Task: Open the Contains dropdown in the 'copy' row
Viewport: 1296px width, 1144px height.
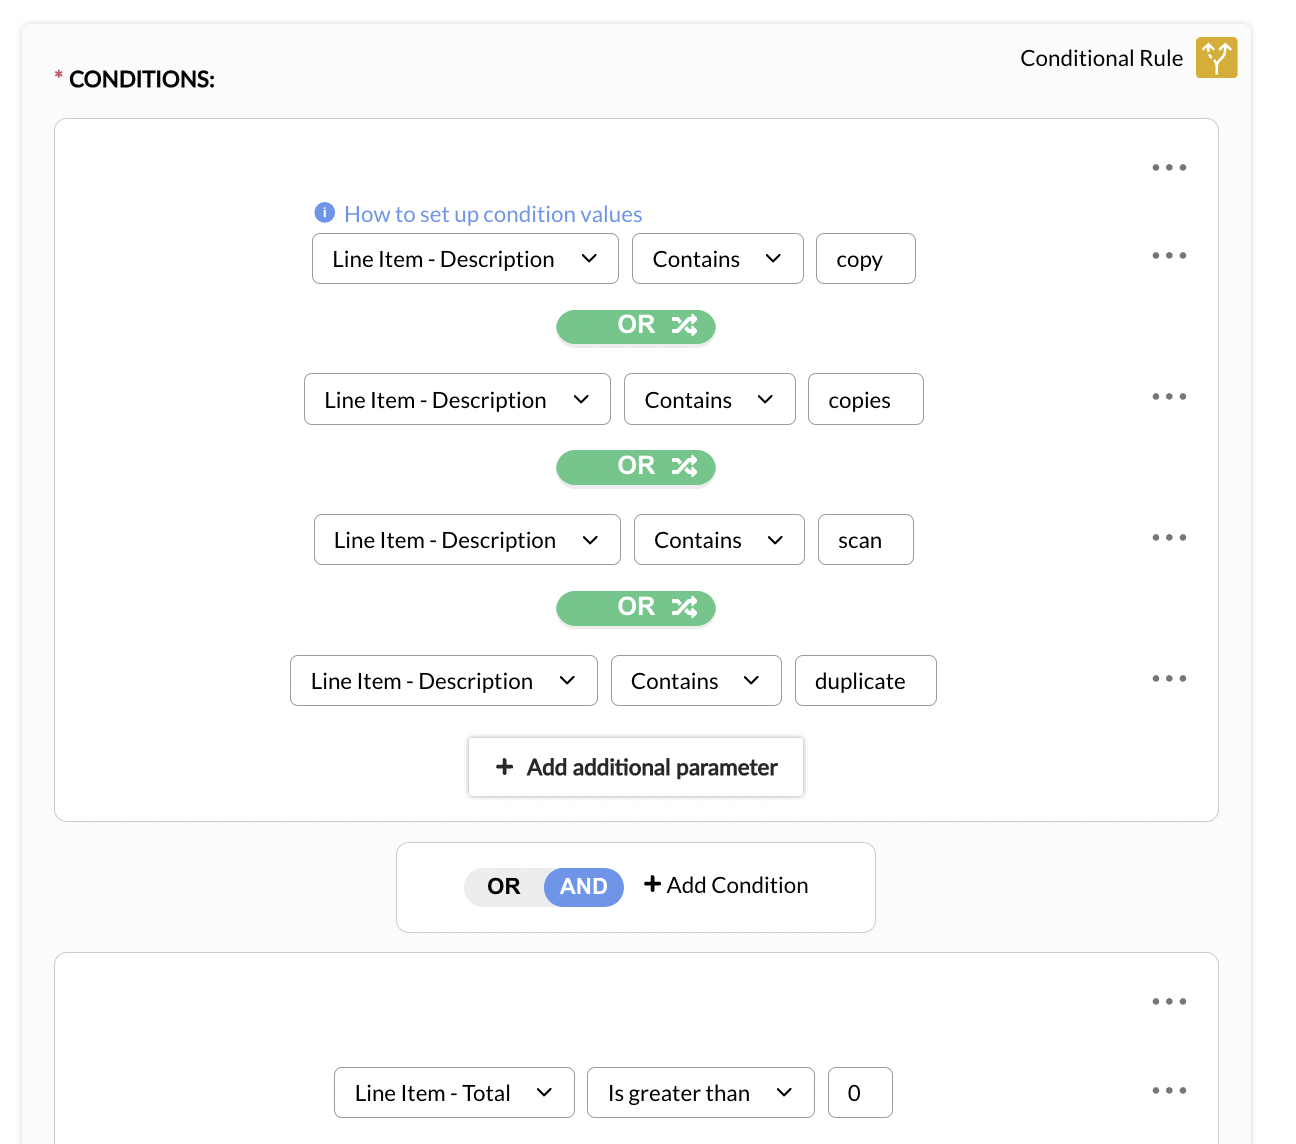Action: point(717,259)
